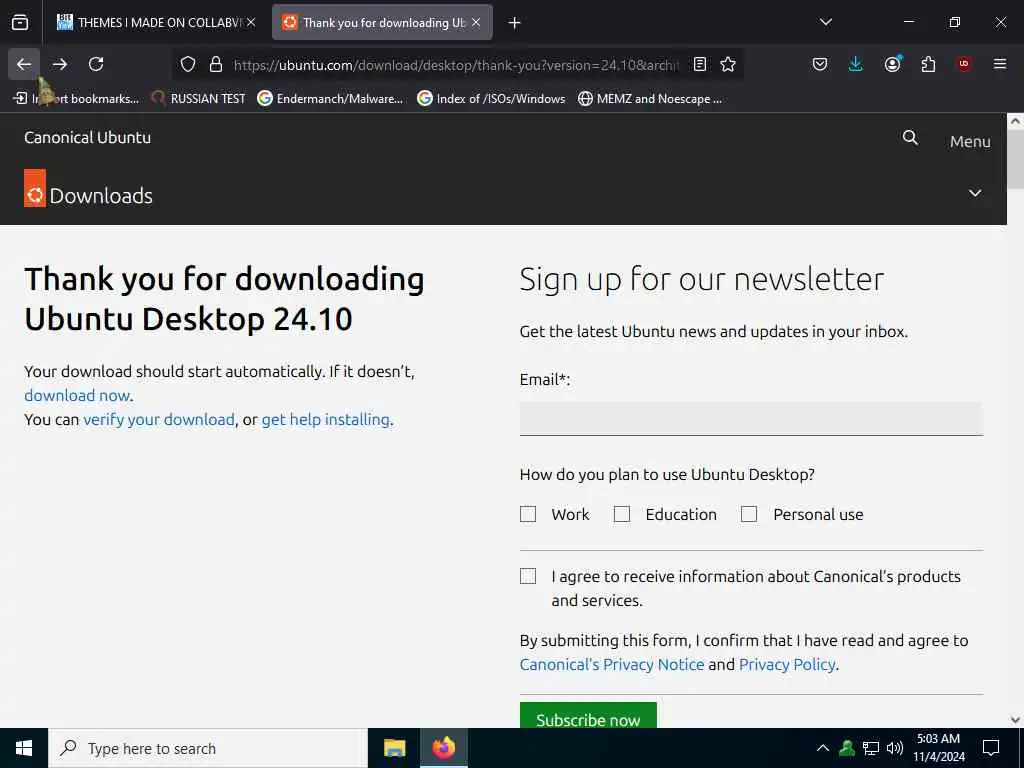Open the Import bookmarks bookmark
This screenshot has width=1024, height=768.
point(76,99)
